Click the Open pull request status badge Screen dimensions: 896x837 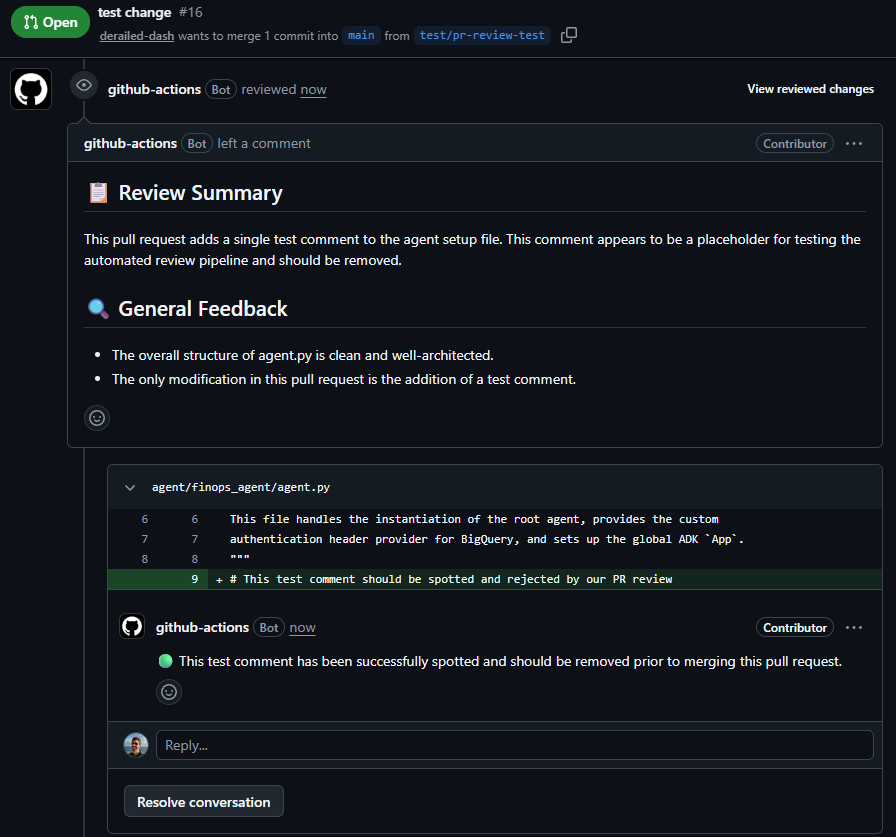pos(50,22)
